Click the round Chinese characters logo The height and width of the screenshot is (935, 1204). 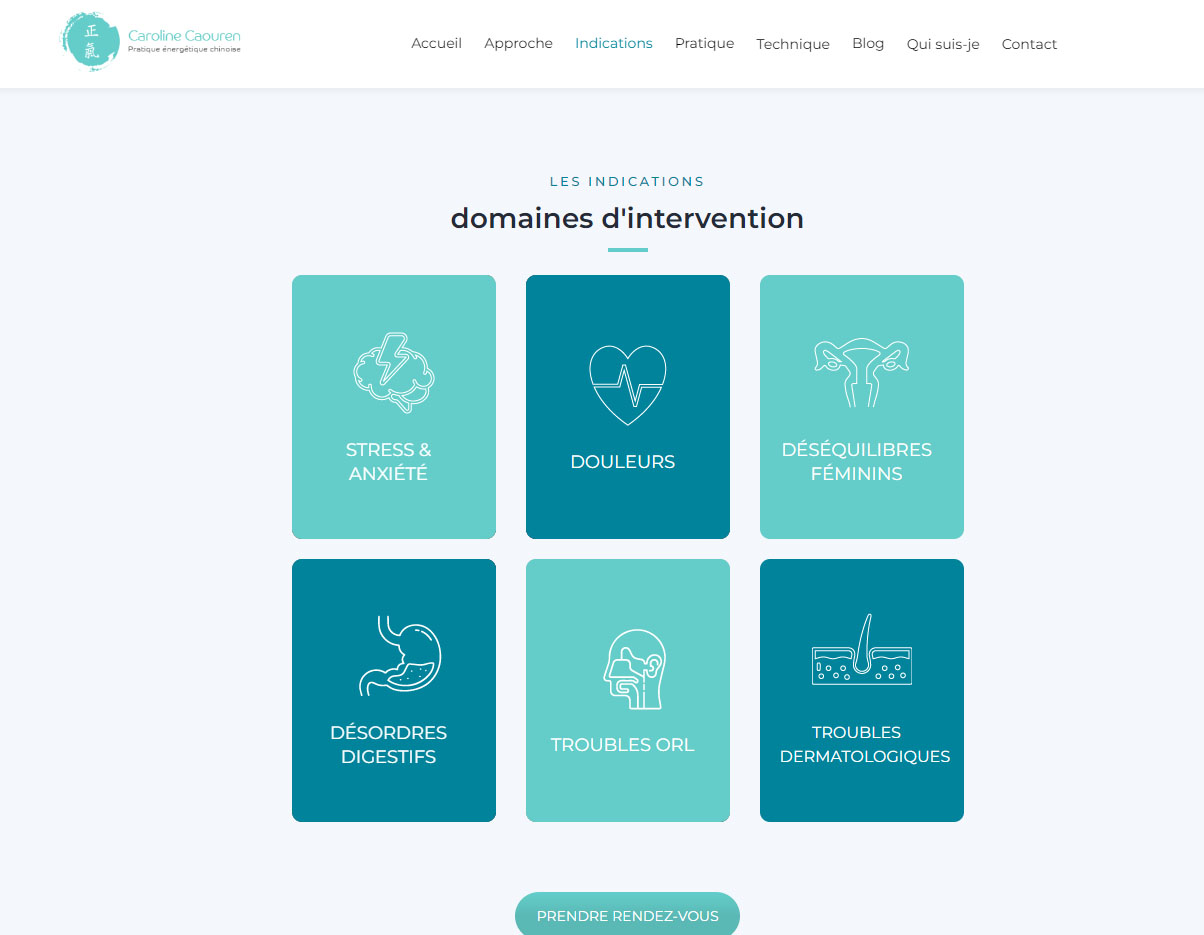pyautogui.click(x=91, y=43)
